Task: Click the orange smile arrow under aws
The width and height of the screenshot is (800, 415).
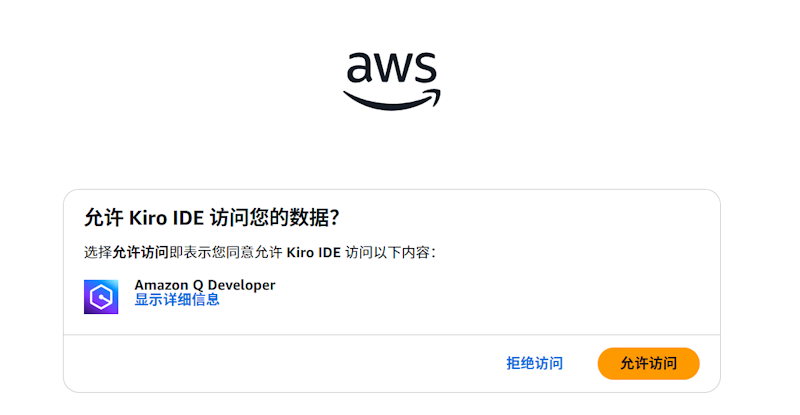Action: coord(391,100)
